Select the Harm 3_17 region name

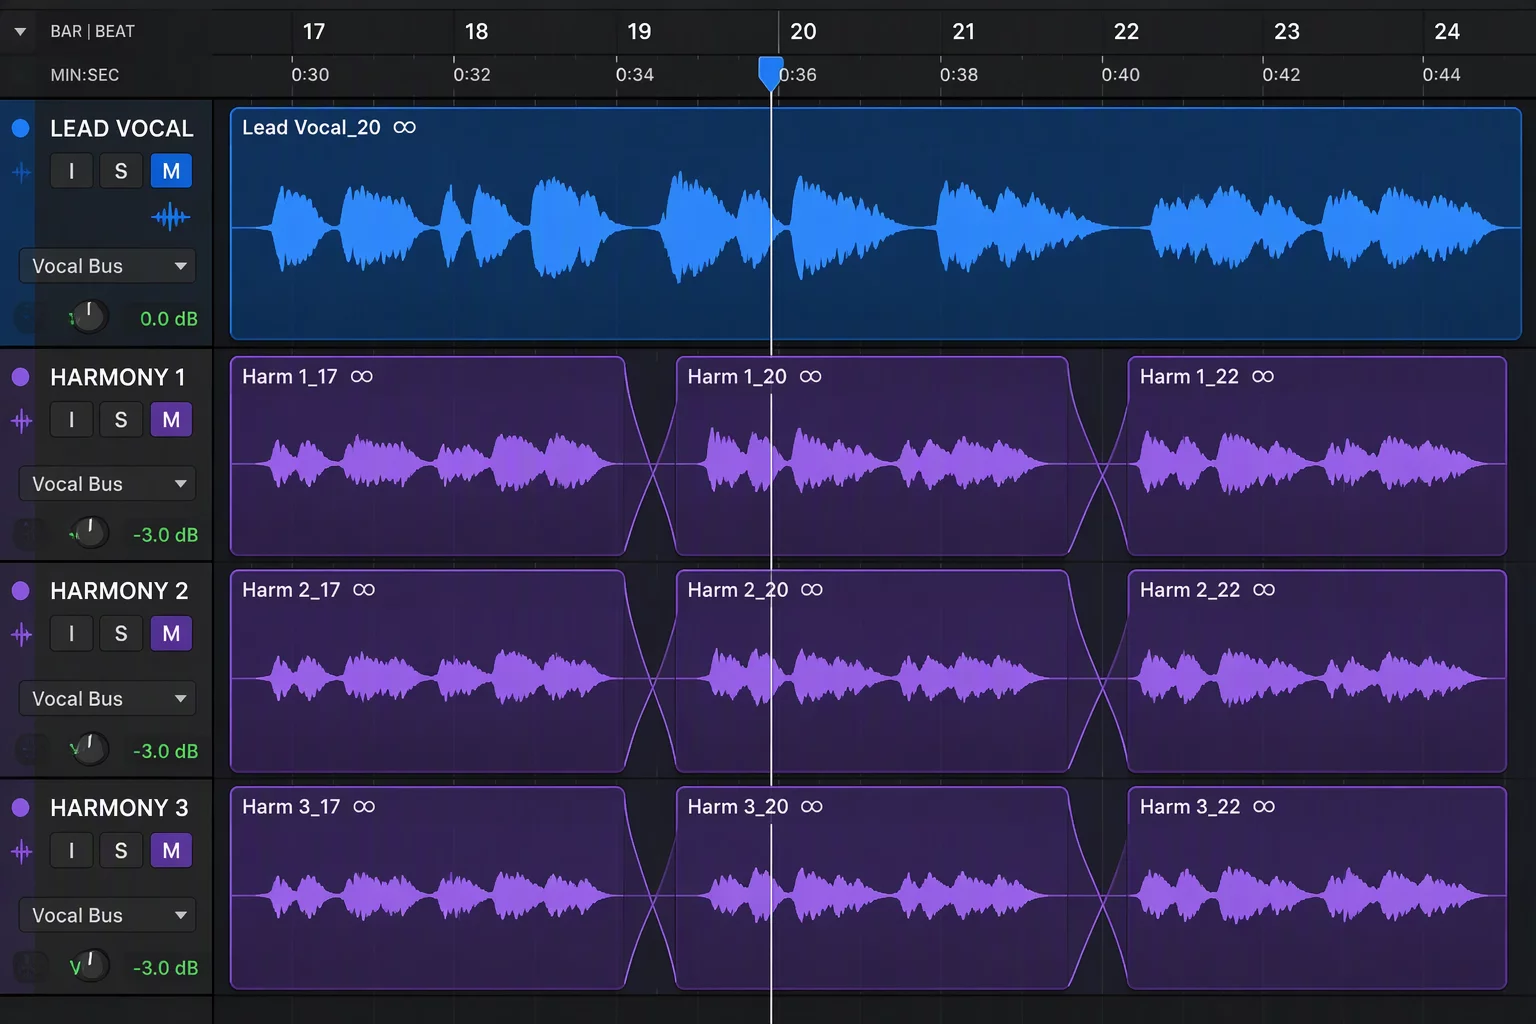[291, 807]
